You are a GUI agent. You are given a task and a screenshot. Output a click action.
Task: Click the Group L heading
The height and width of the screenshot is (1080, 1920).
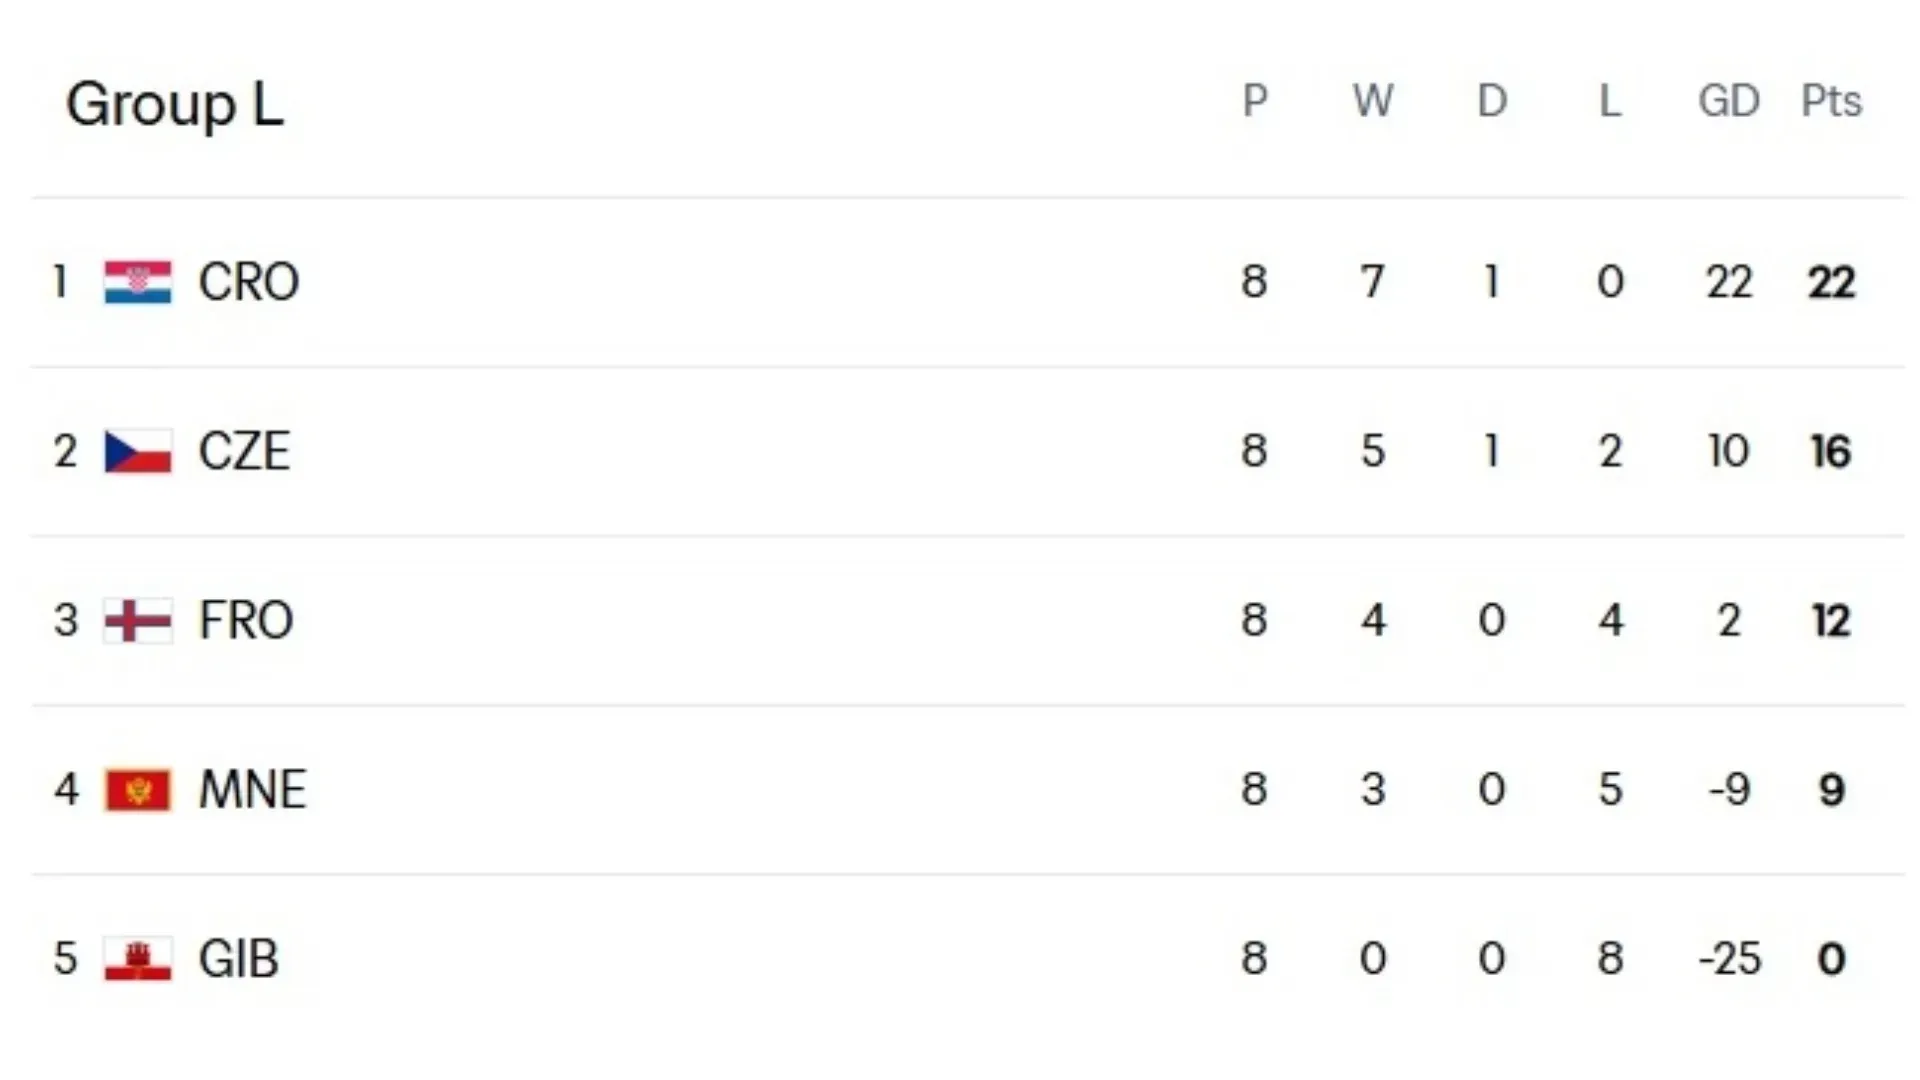click(x=175, y=104)
